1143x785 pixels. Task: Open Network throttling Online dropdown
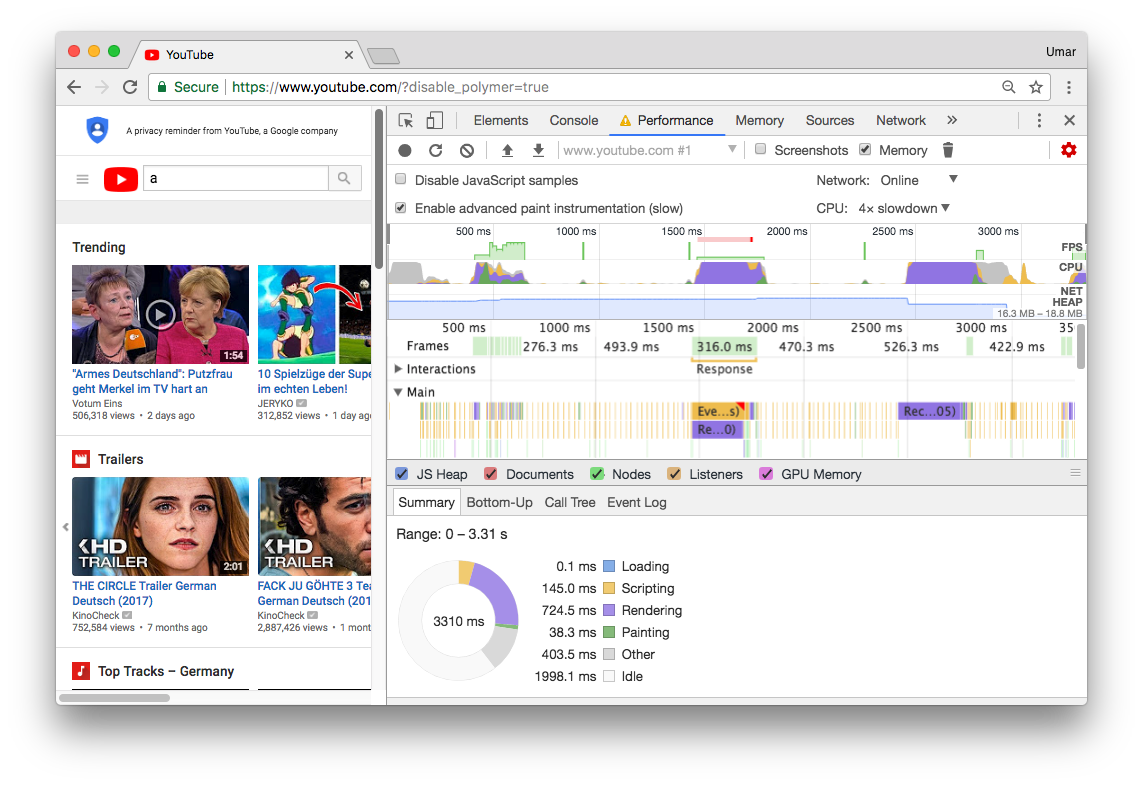[x=918, y=180]
